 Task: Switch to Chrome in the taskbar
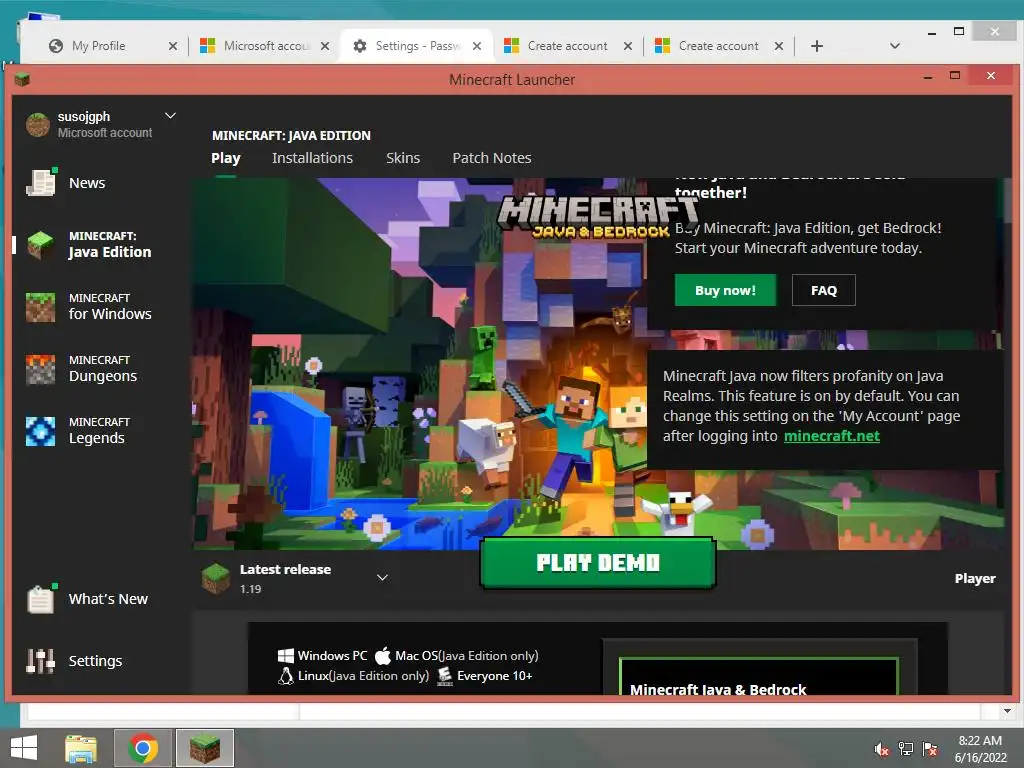pos(143,748)
